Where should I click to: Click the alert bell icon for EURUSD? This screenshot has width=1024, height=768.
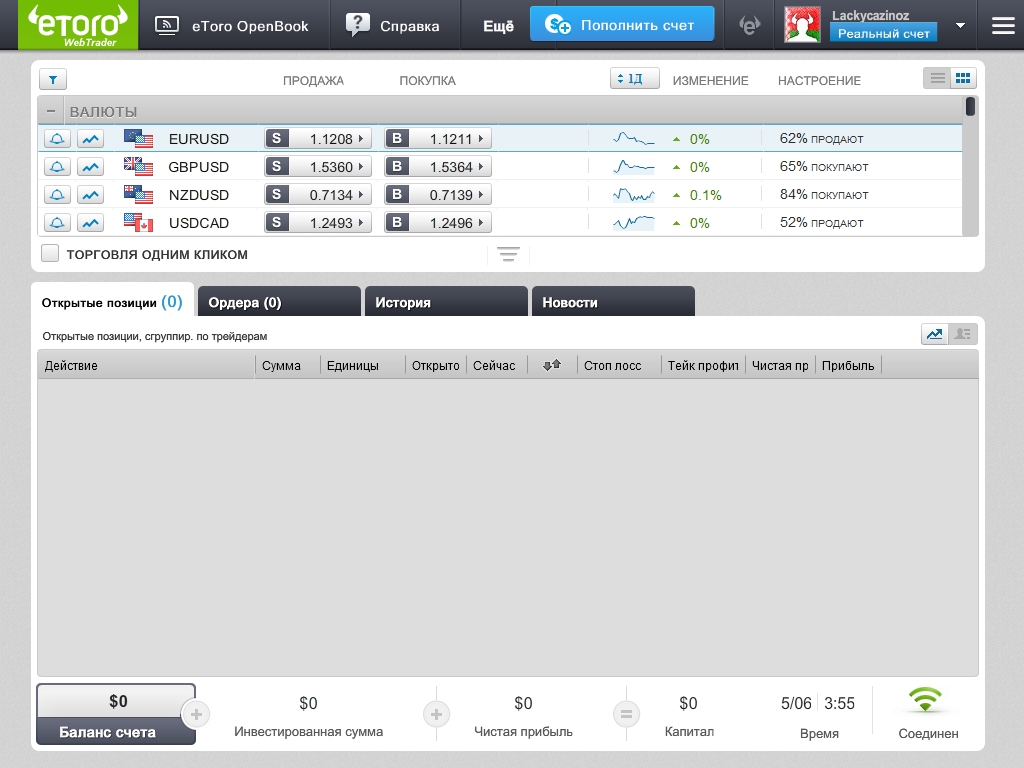click(58, 139)
